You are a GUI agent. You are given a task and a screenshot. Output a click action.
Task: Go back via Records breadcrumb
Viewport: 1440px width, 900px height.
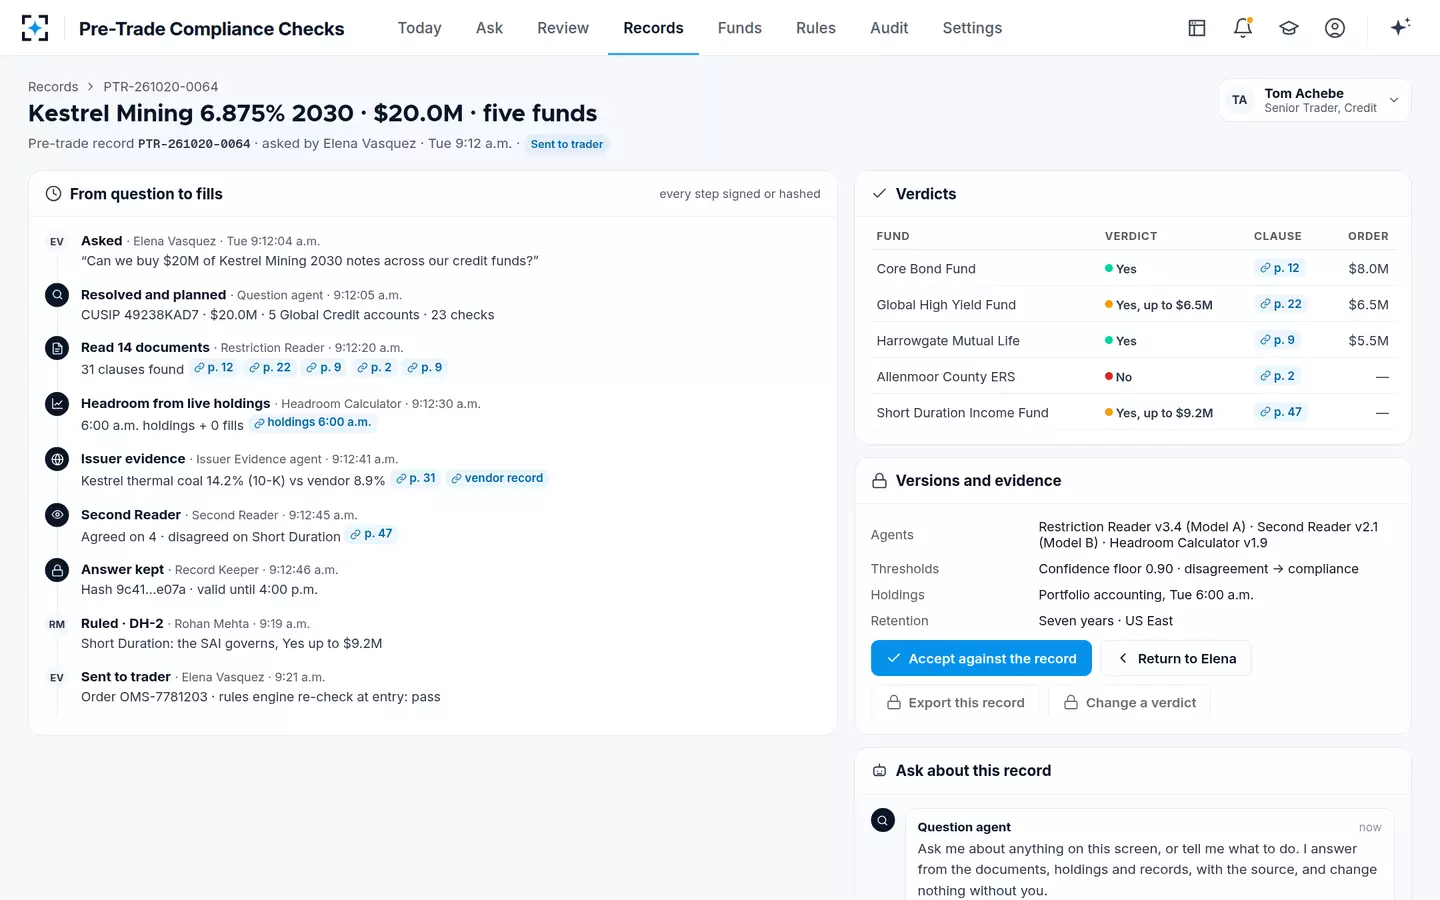53,87
